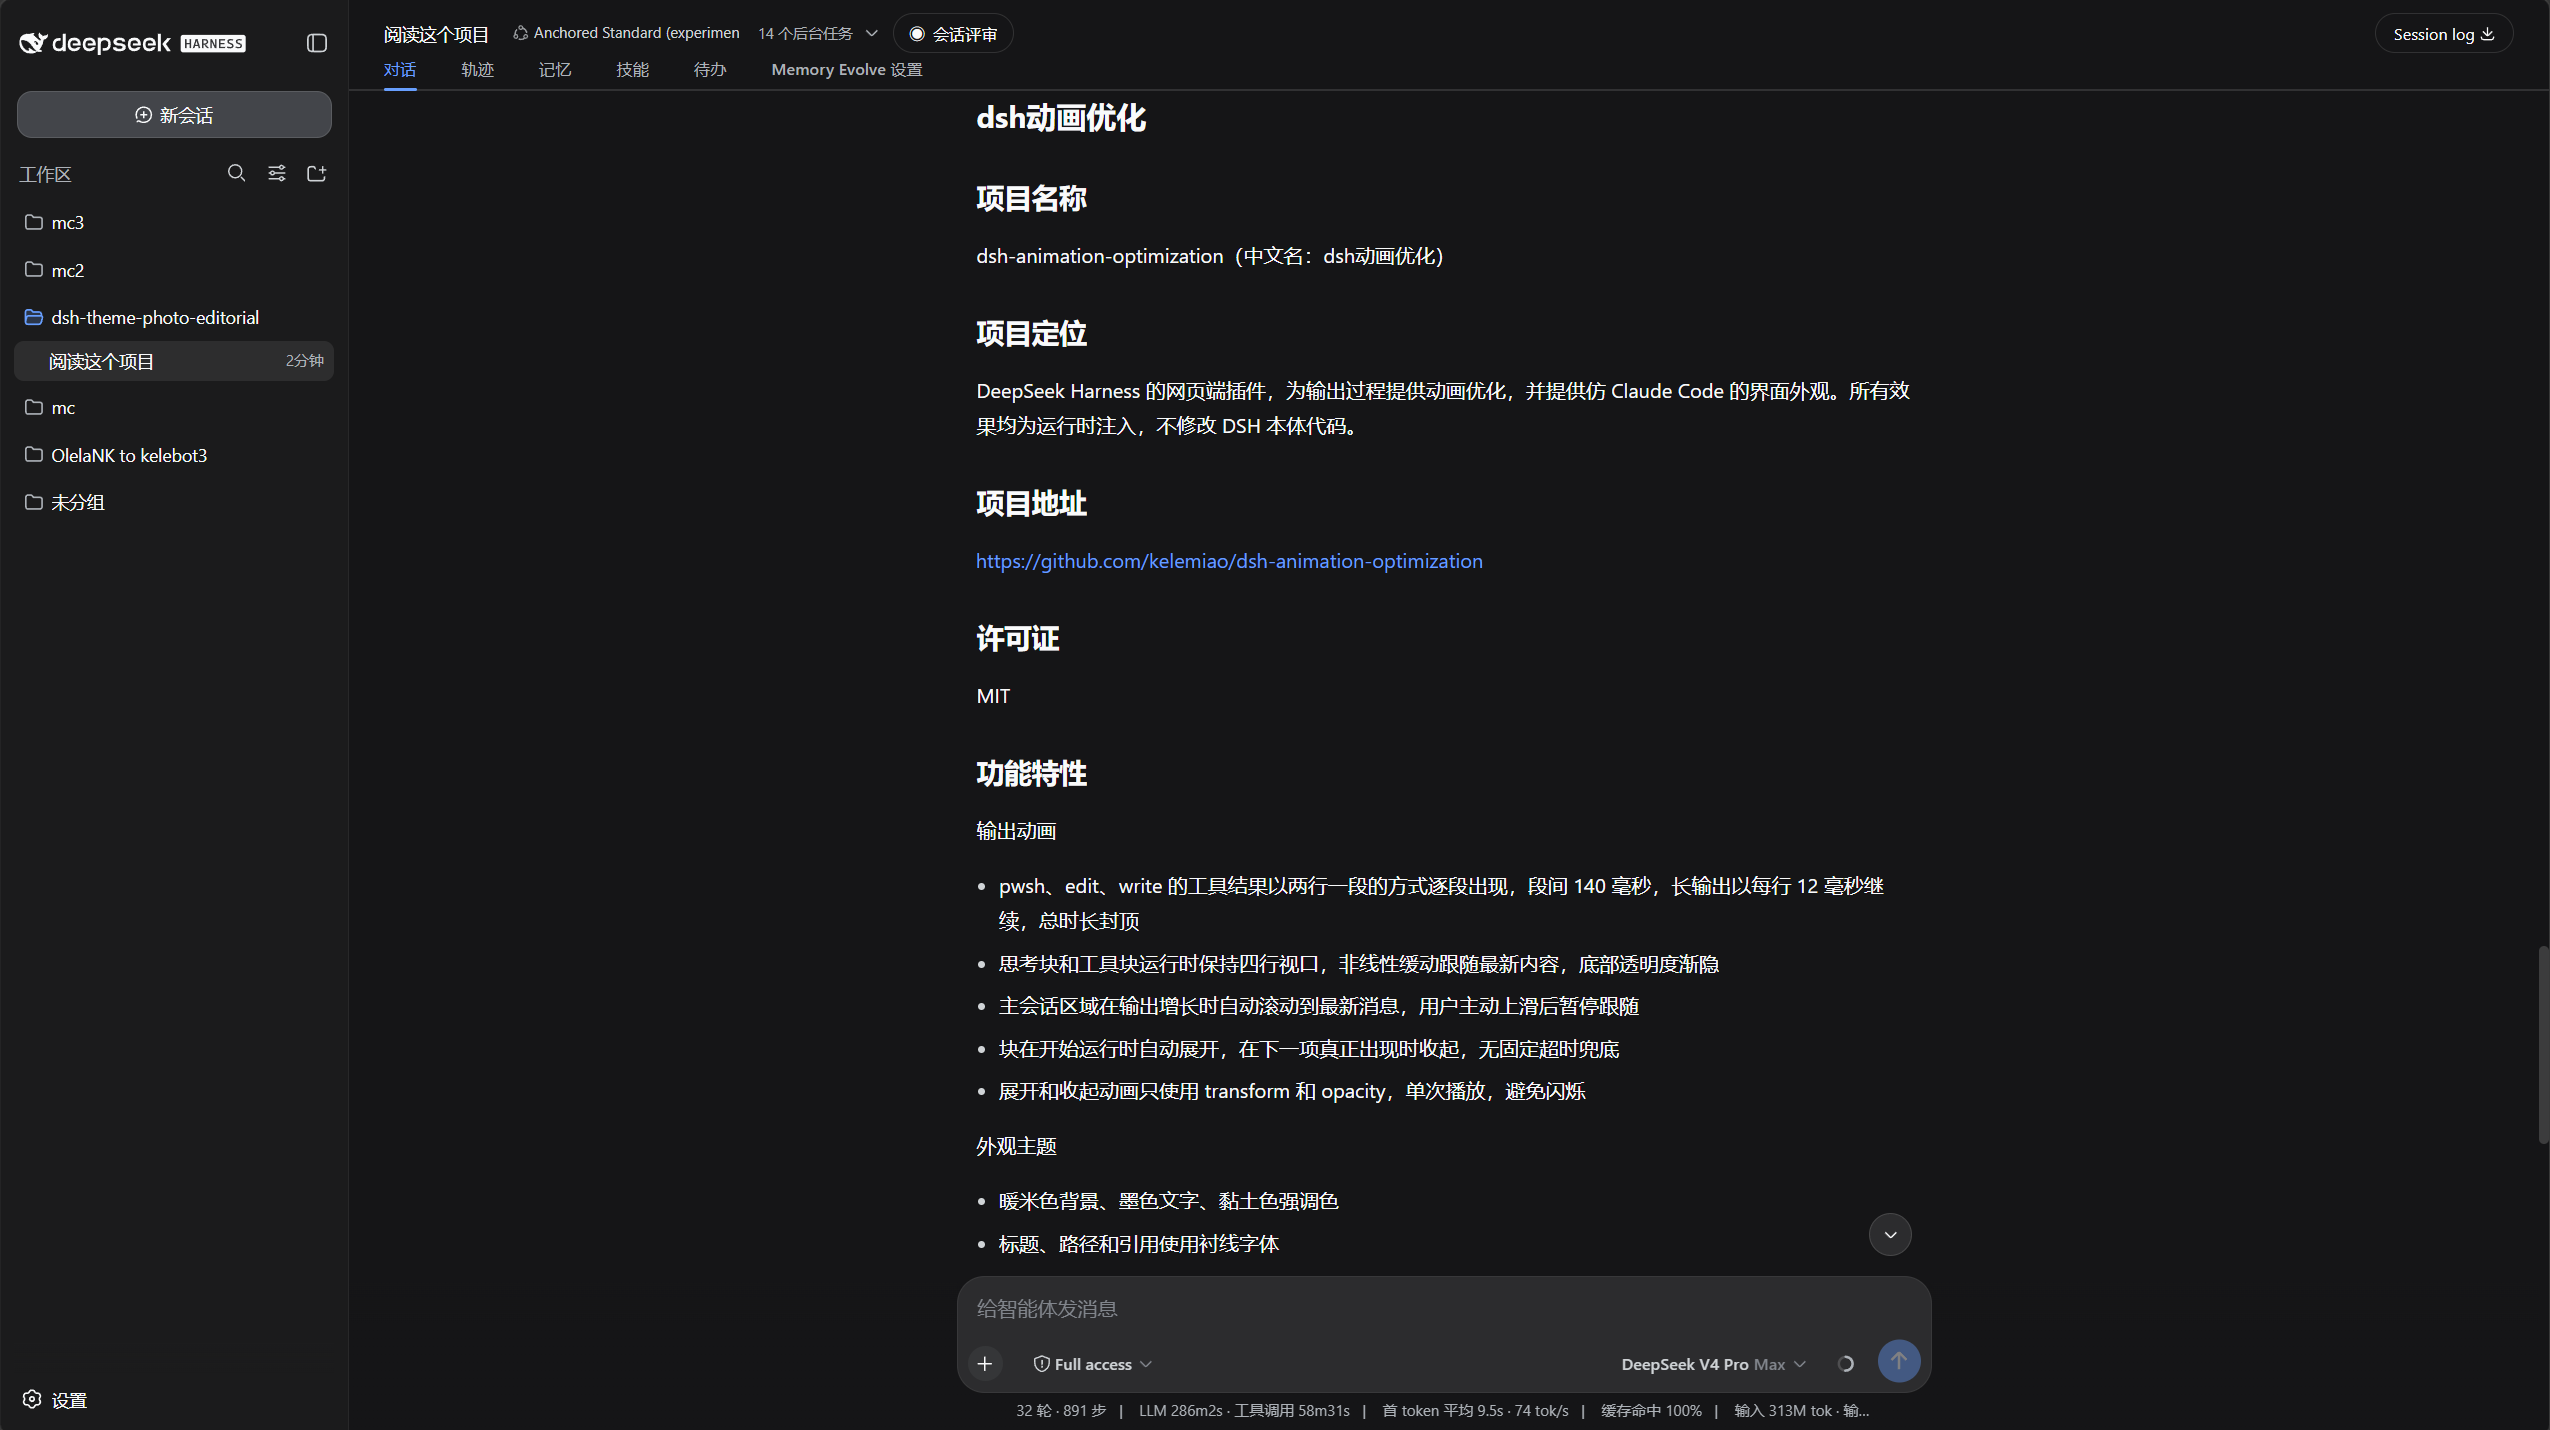This screenshot has height=1430, width=2550.
Task: Click the Anchored Standard label
Action: [627, 33]
